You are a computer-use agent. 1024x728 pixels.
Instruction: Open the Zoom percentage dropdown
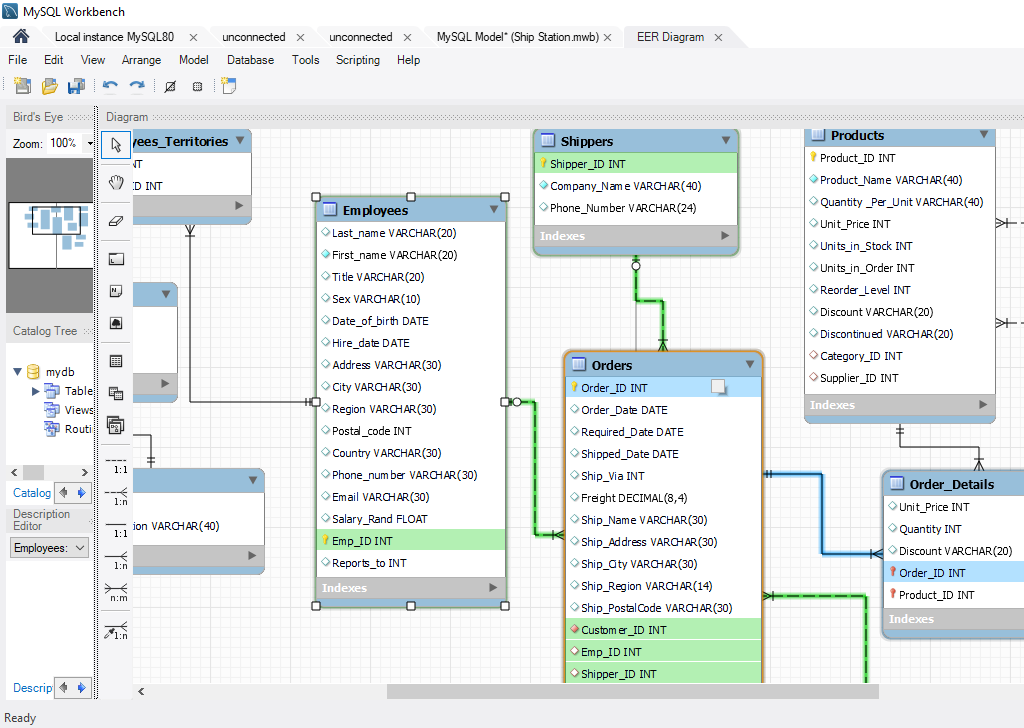pyautogui.click(x=89, y=143)
